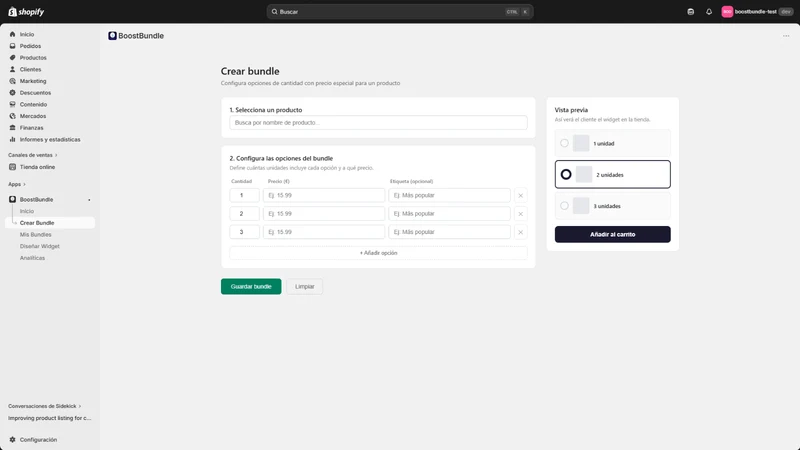Open Finanzas bank icon
800x450 pixels.
coord(12,128)
